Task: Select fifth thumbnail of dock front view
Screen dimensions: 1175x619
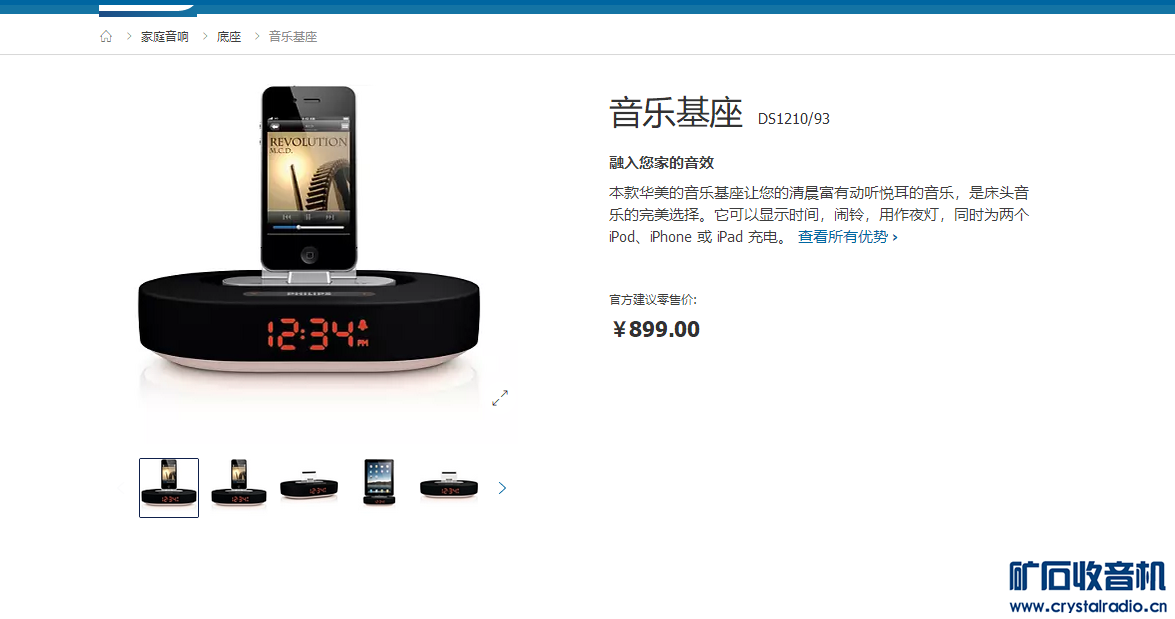Action: [449, 488]
